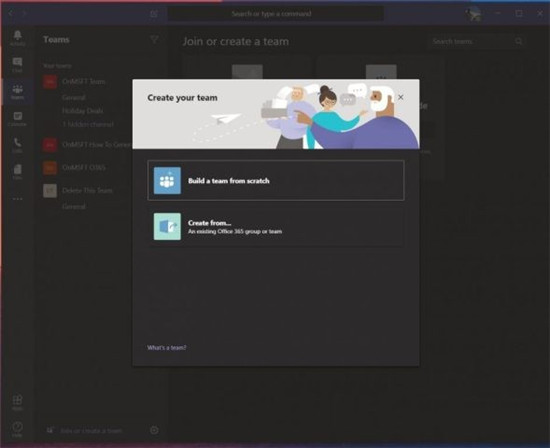Screen dimensions: 550x448
Task: Click the search teams magnifier icon
Action: (518, 41)
